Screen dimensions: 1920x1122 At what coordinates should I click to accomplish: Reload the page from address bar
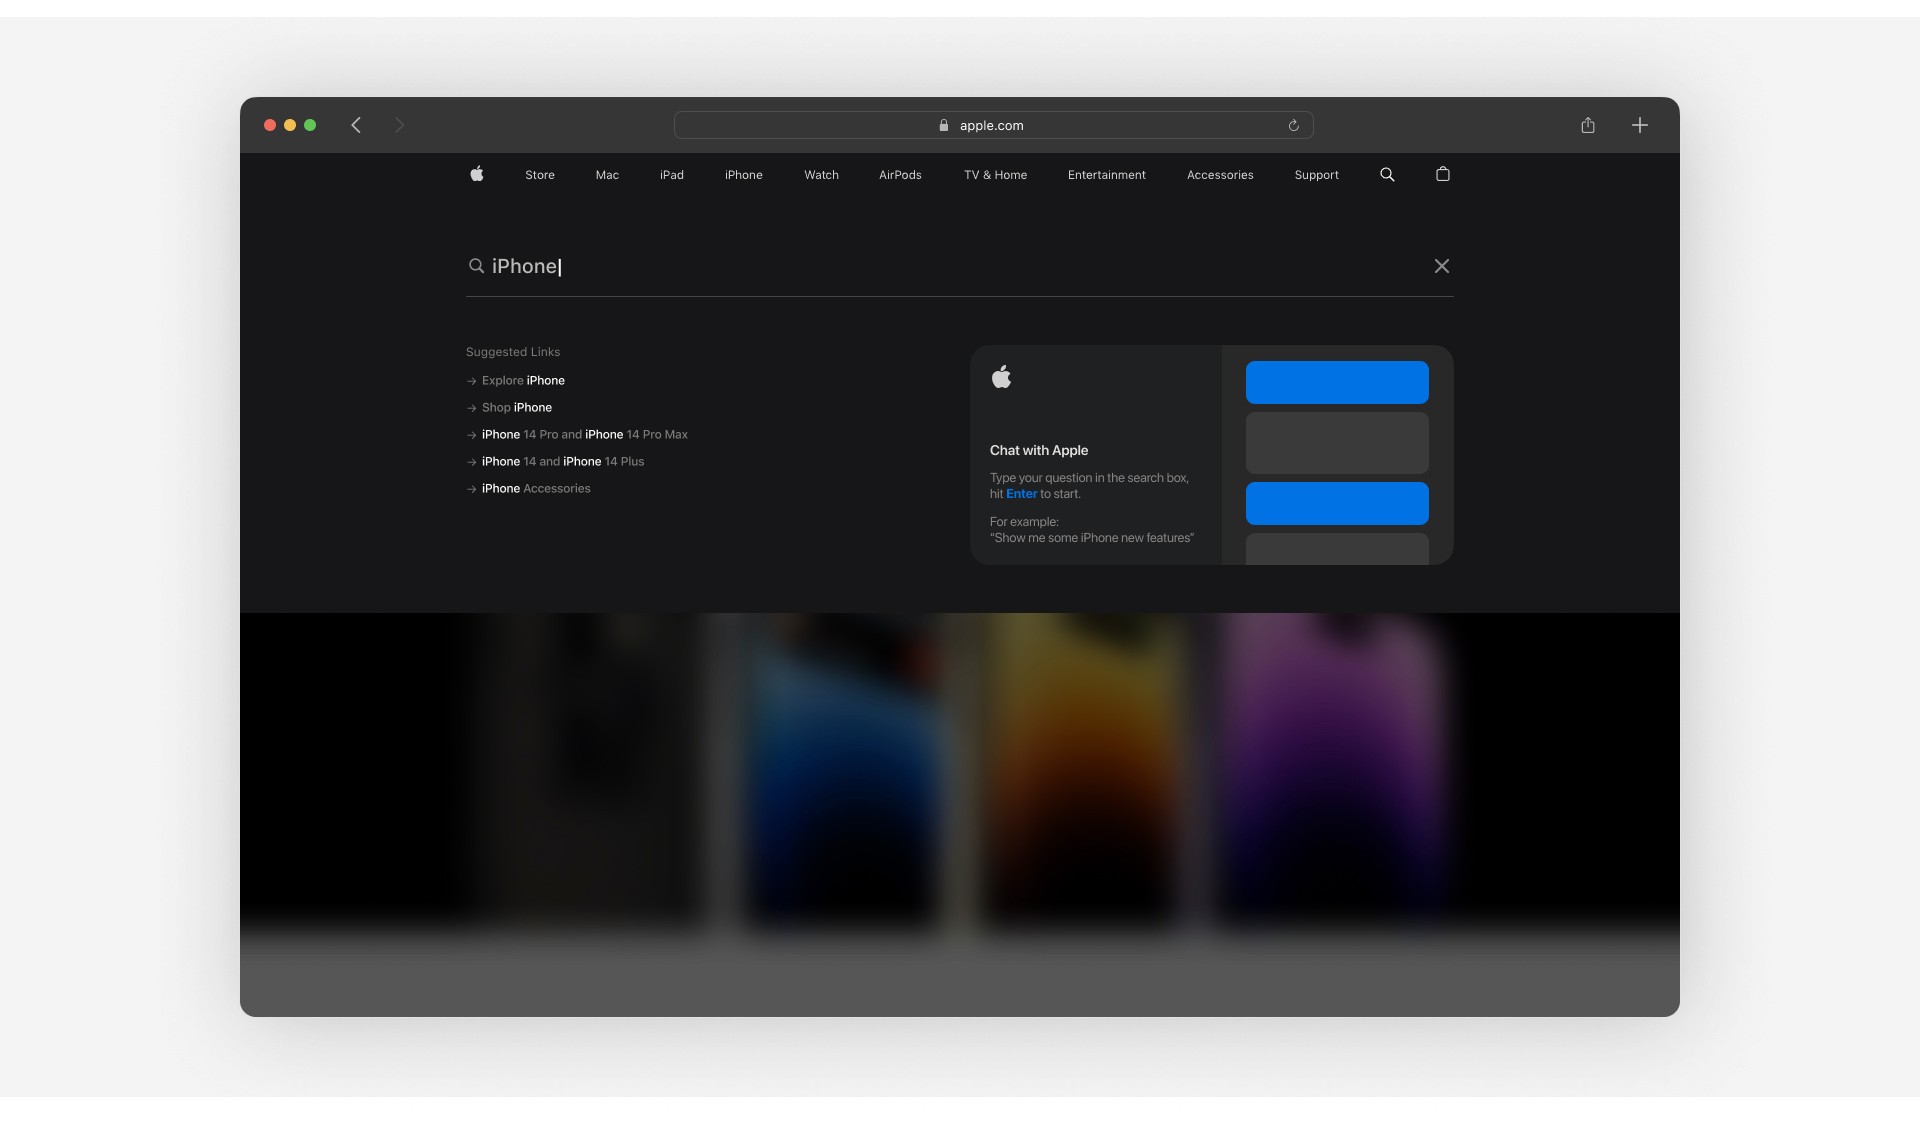click(x=1293, y=125)
